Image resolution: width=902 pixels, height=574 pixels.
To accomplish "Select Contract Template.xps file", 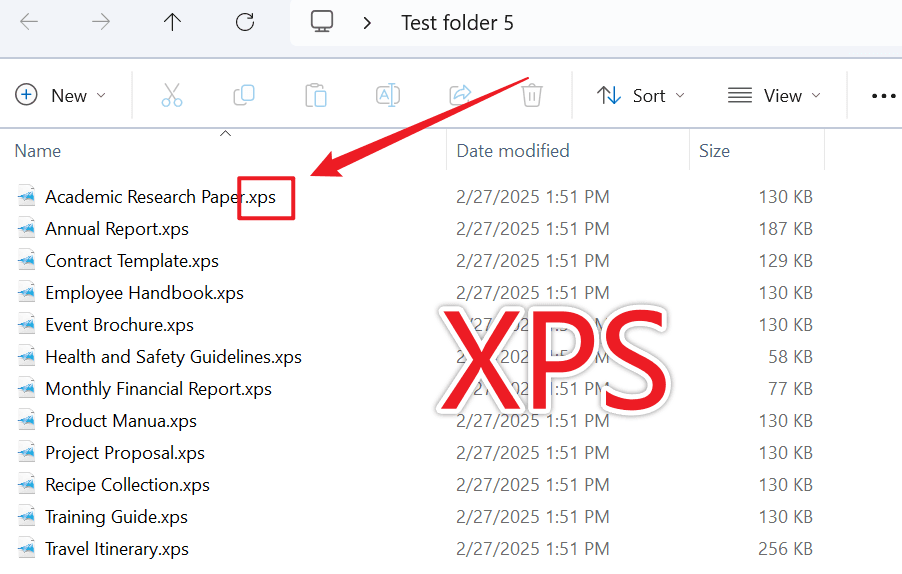I will tap(132, 261).
